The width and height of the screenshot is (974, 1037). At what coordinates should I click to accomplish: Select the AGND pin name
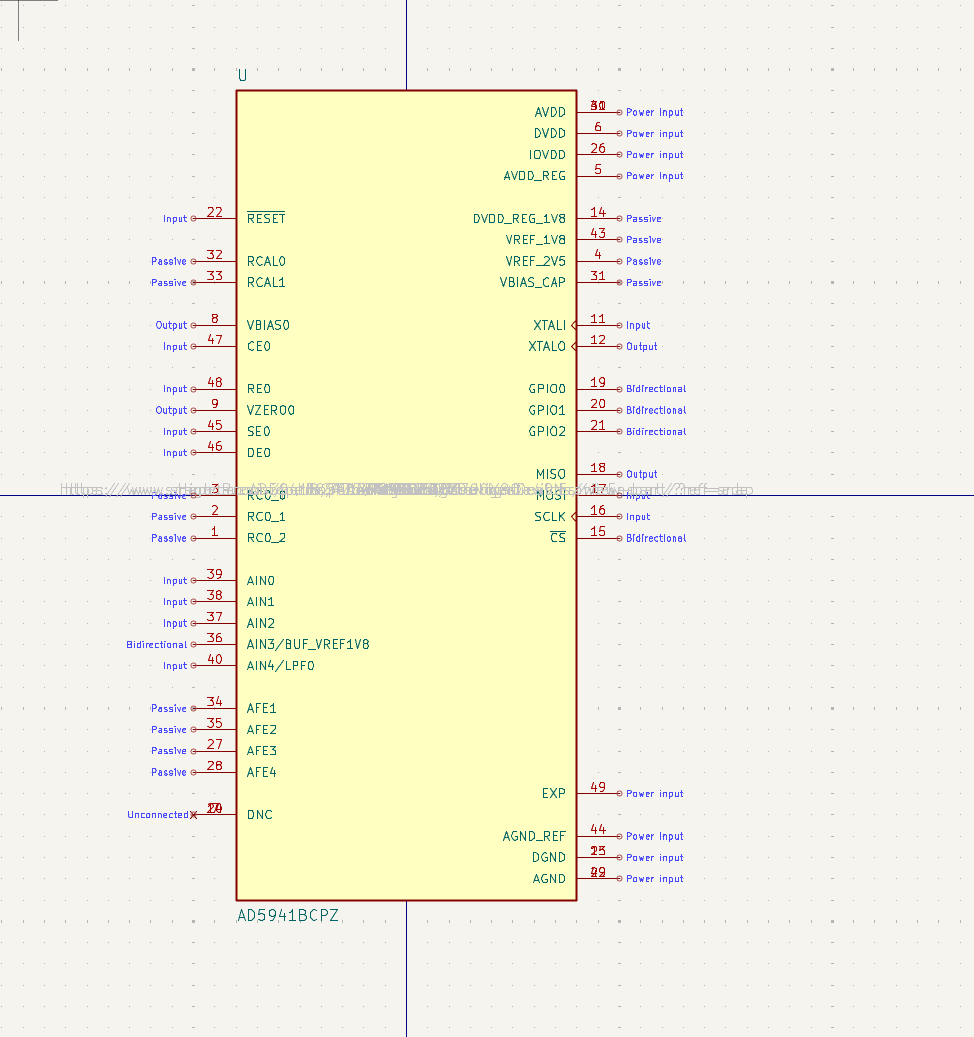[549, 879]
